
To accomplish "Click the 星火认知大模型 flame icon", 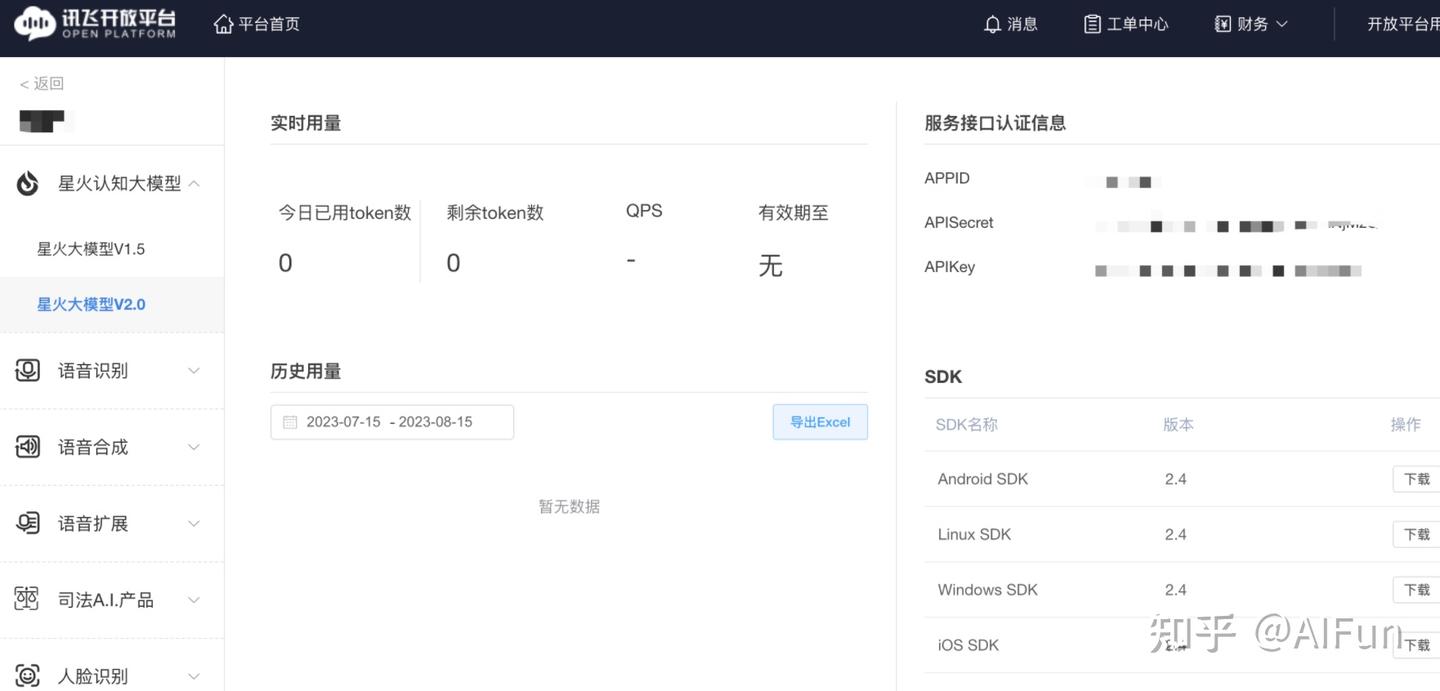I will pos(27,183).
